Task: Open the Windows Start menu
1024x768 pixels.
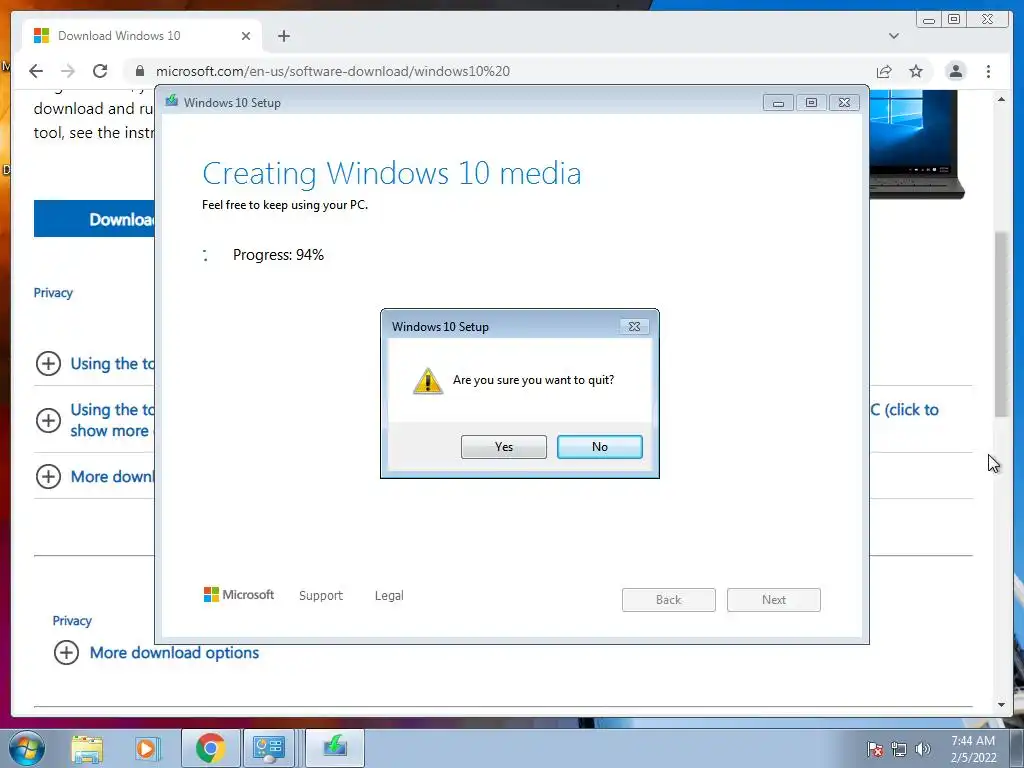Action: click(27, 748)
